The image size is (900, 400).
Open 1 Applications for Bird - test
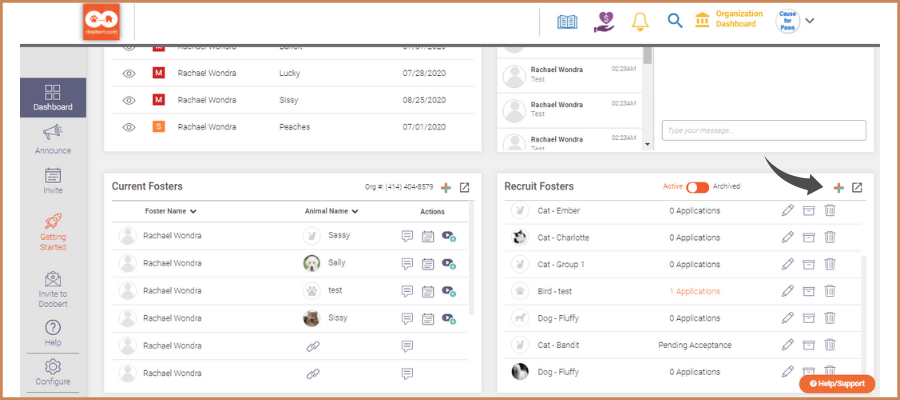pos(695,292)
